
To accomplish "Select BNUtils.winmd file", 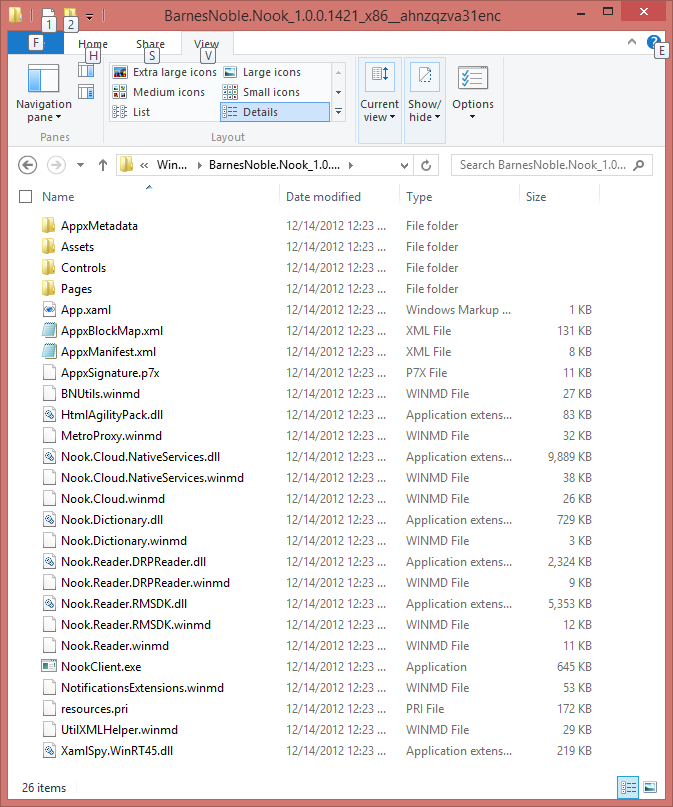I will [x=100, y=394].
